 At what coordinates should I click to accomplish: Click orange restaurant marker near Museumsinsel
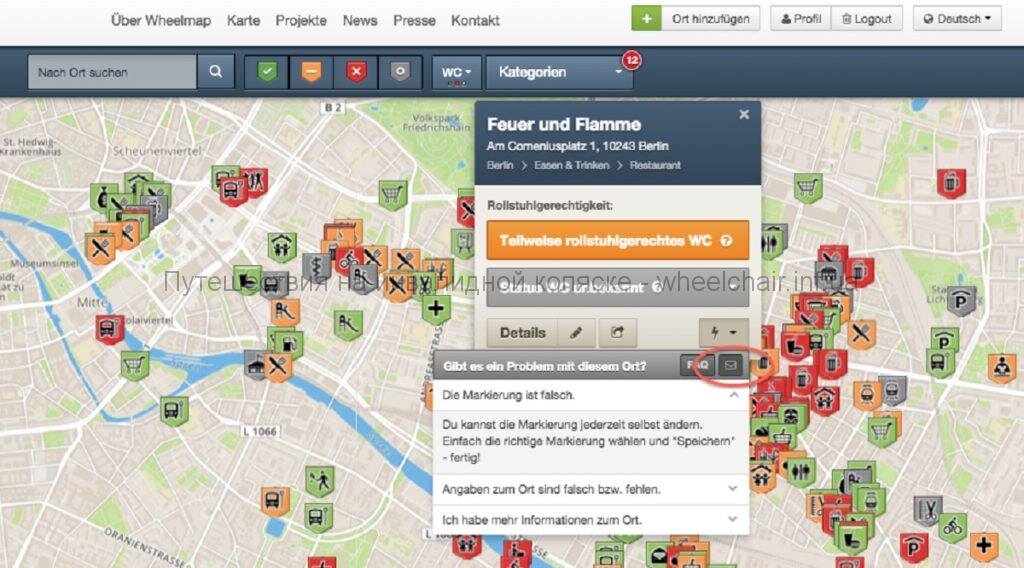pos(100,249)
